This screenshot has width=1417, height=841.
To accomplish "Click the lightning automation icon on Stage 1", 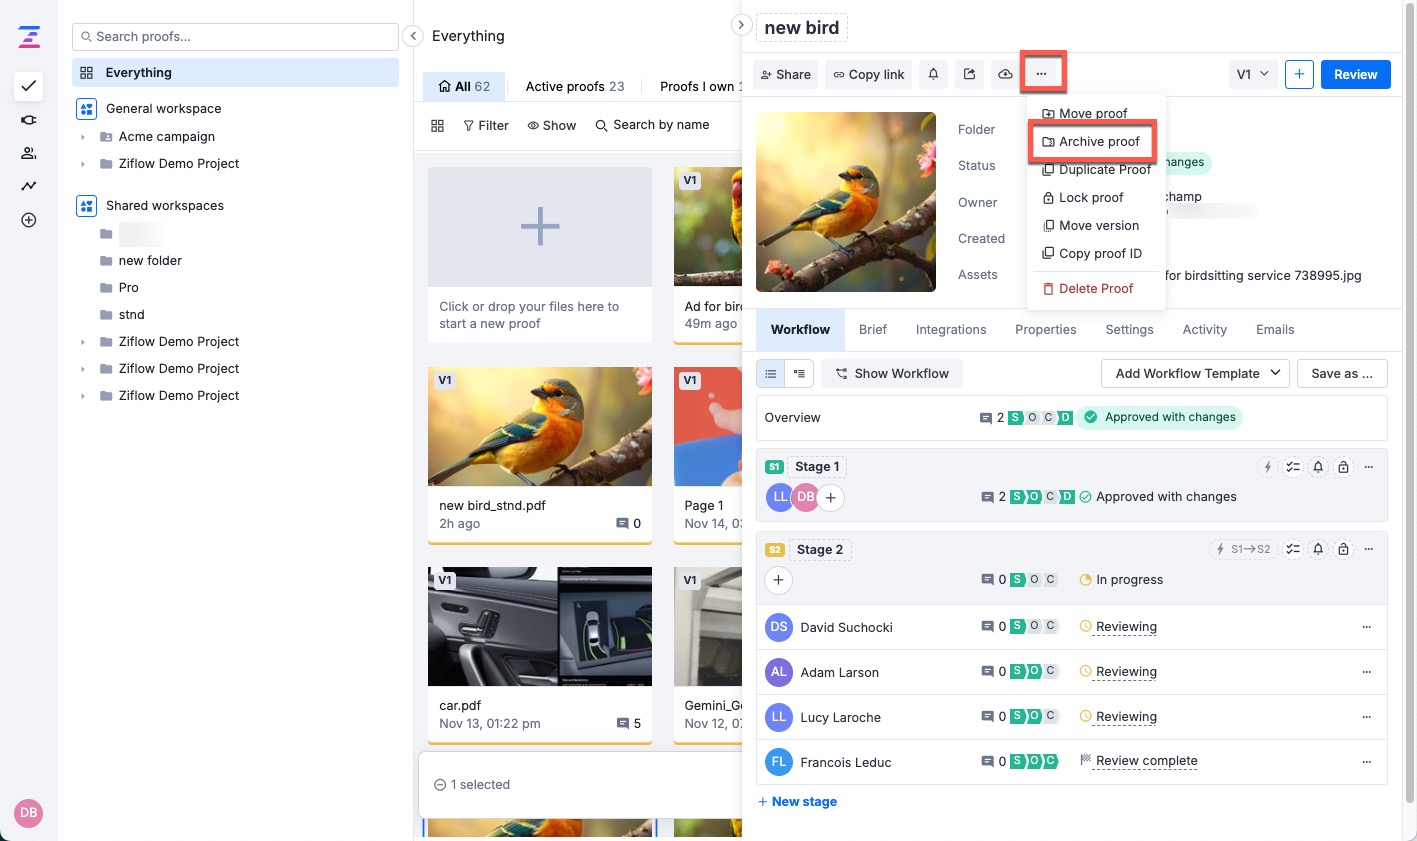I will pos(1268,466).
